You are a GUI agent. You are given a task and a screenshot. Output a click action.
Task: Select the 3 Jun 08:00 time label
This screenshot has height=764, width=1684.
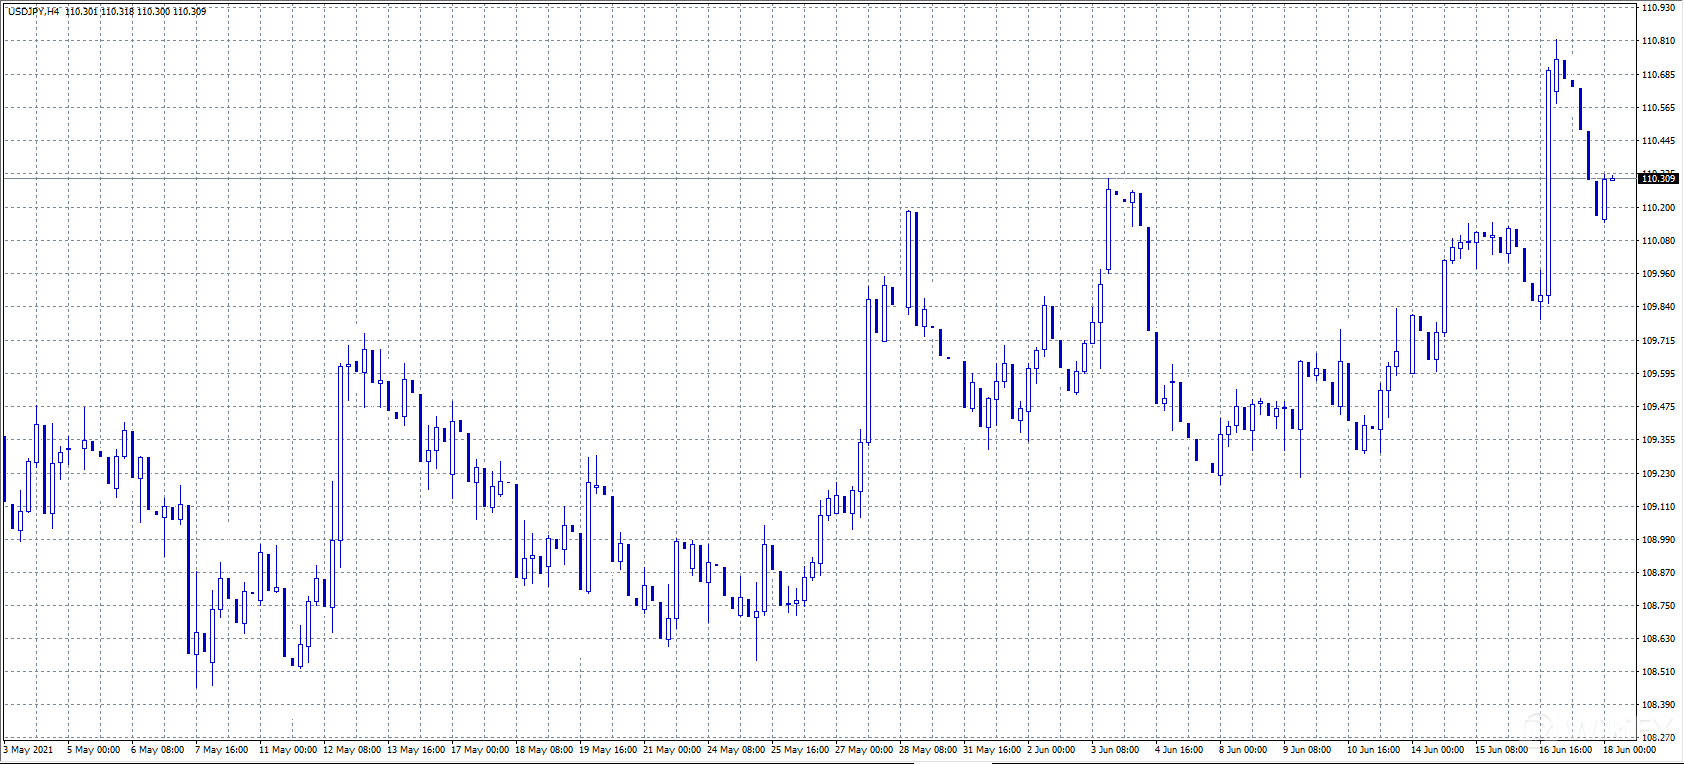(1115, 750)
